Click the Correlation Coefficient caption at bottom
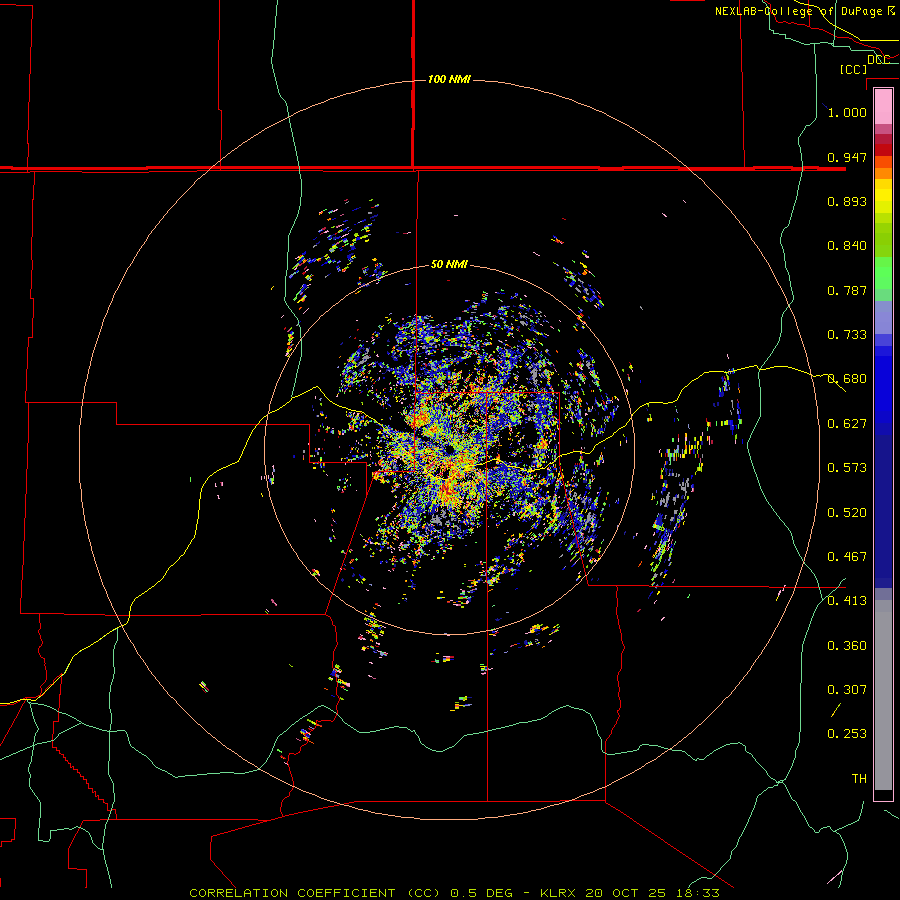Image resolution: width=900 pixels, height=900 pixels. (455, 893)
